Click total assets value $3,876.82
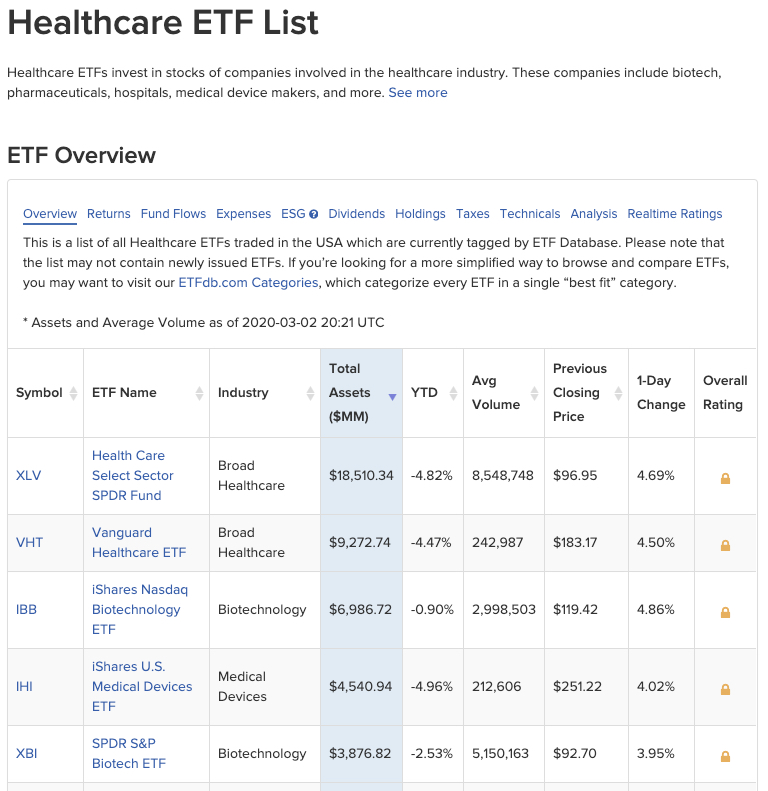 point(360,754)
